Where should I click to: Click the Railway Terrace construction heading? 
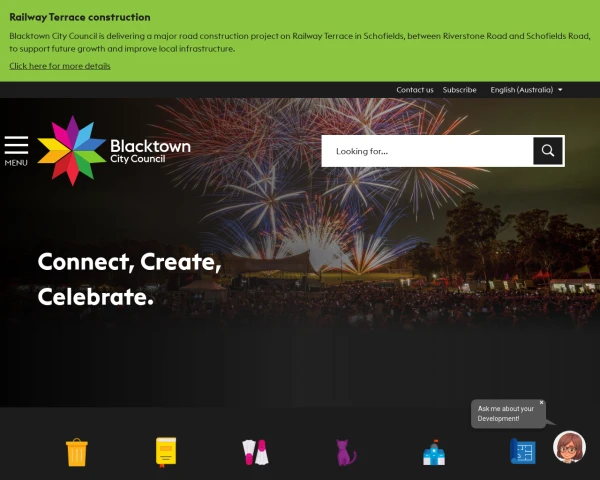[80, 17]
